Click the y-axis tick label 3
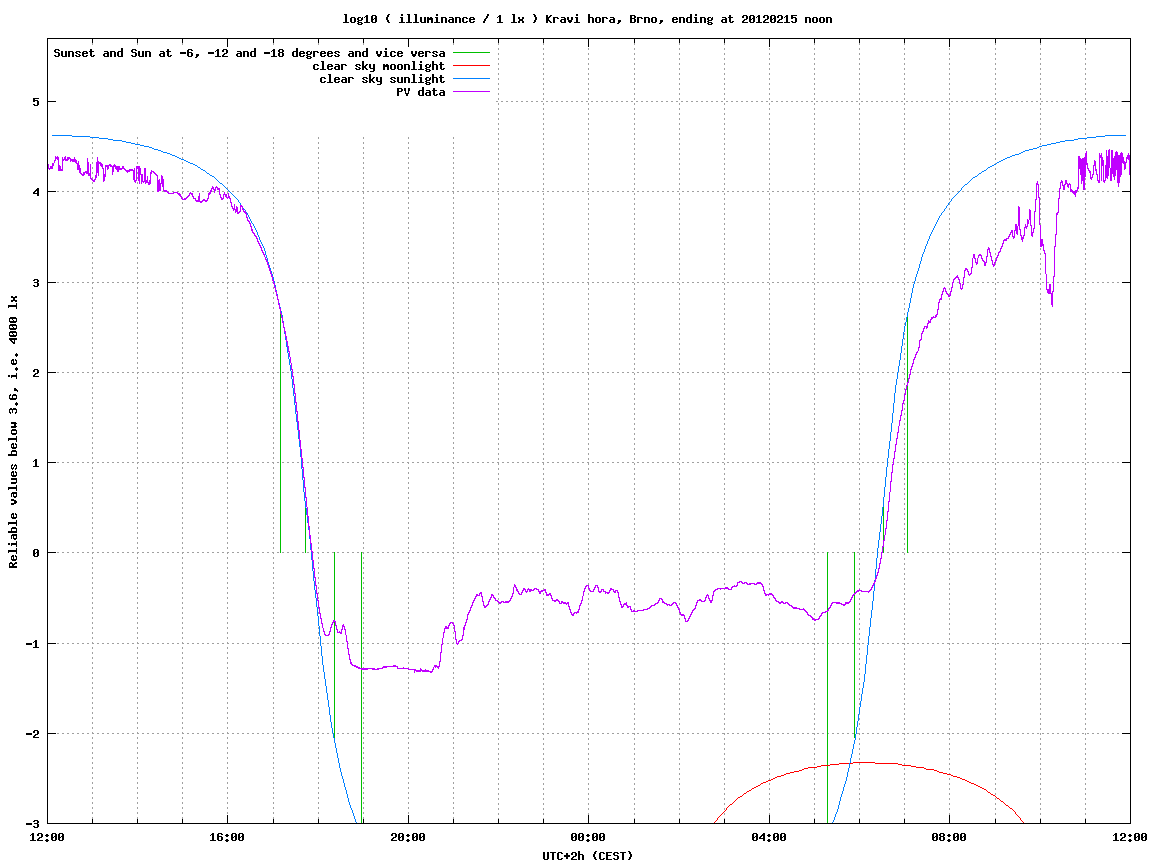The width and height of the screenshot is (1151, 863). 35,283
